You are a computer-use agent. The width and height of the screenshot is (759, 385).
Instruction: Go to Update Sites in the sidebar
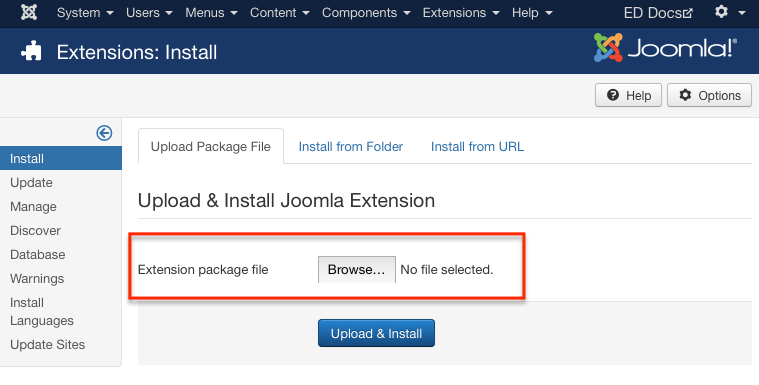pos(47,344)
